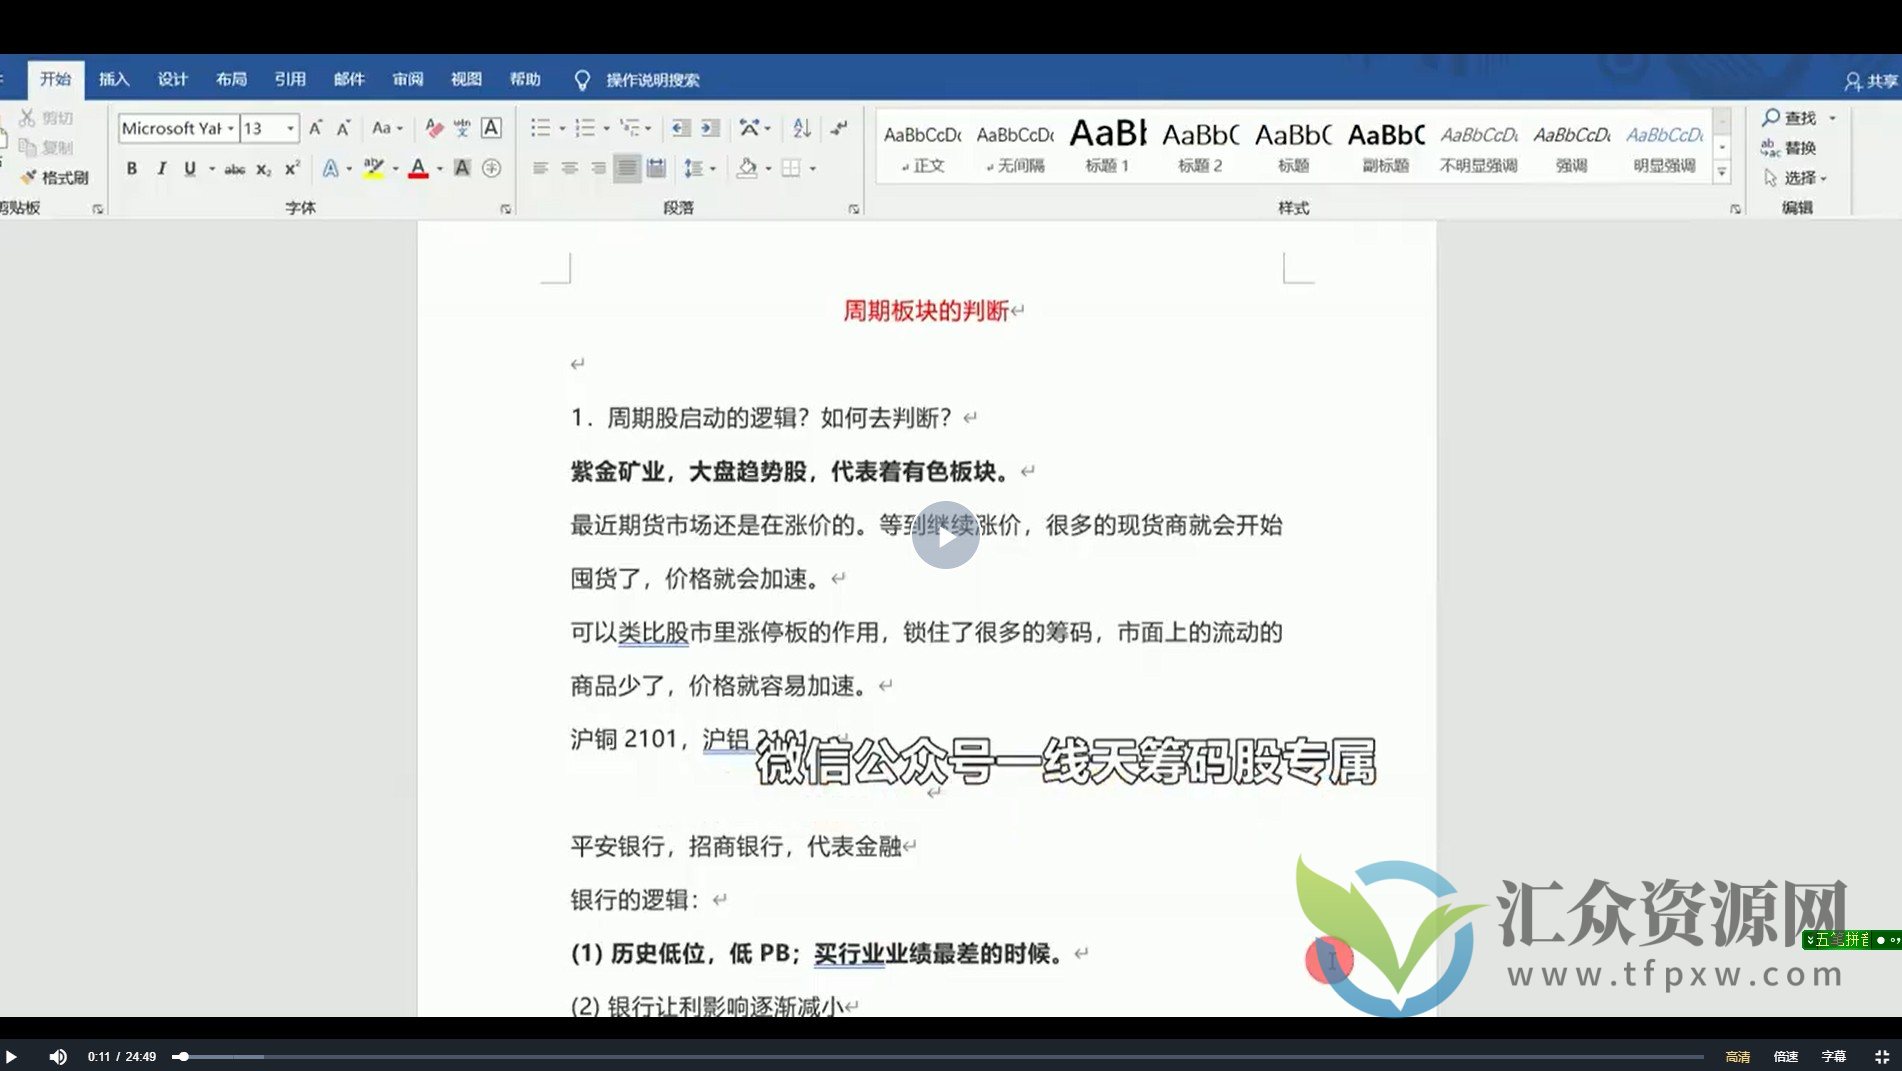This screenshot has width=1902, height=1071.
Task: Click the 共享 (Share) button
Action: coord(1871,81)
